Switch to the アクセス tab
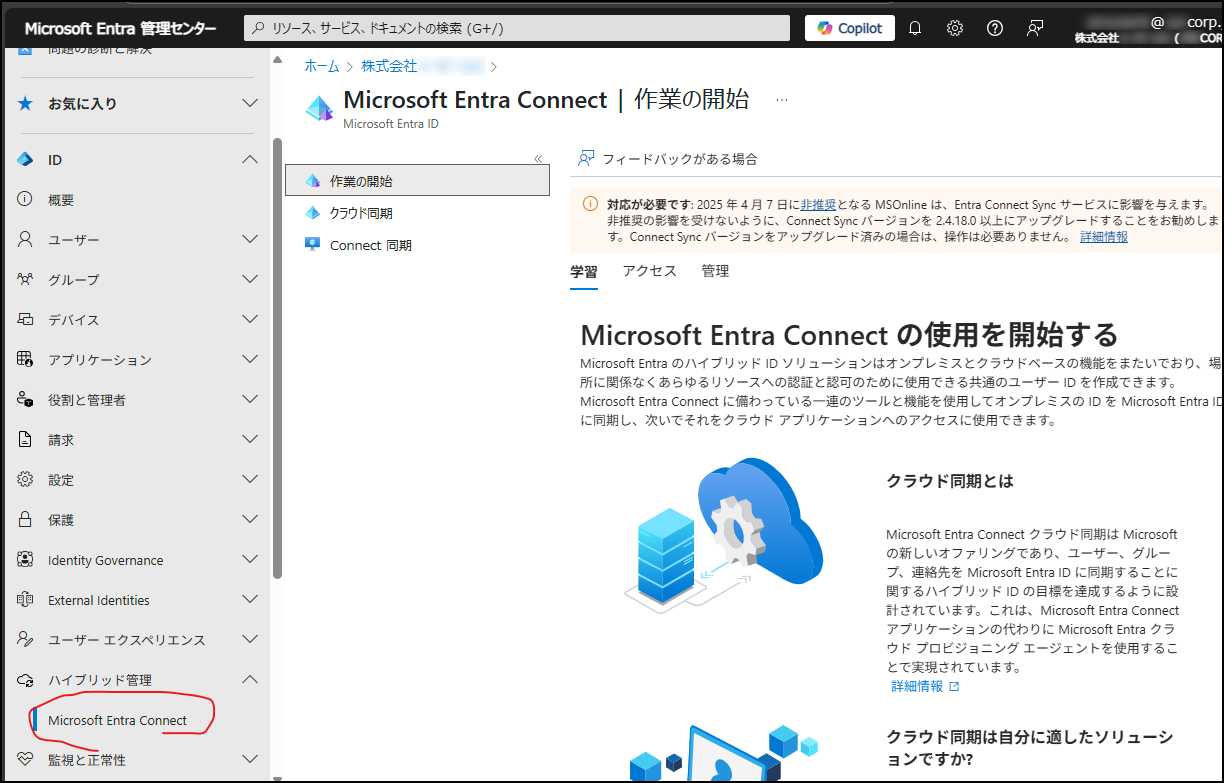The height and width of the screenshot is (783, 1224). (648, 271)
